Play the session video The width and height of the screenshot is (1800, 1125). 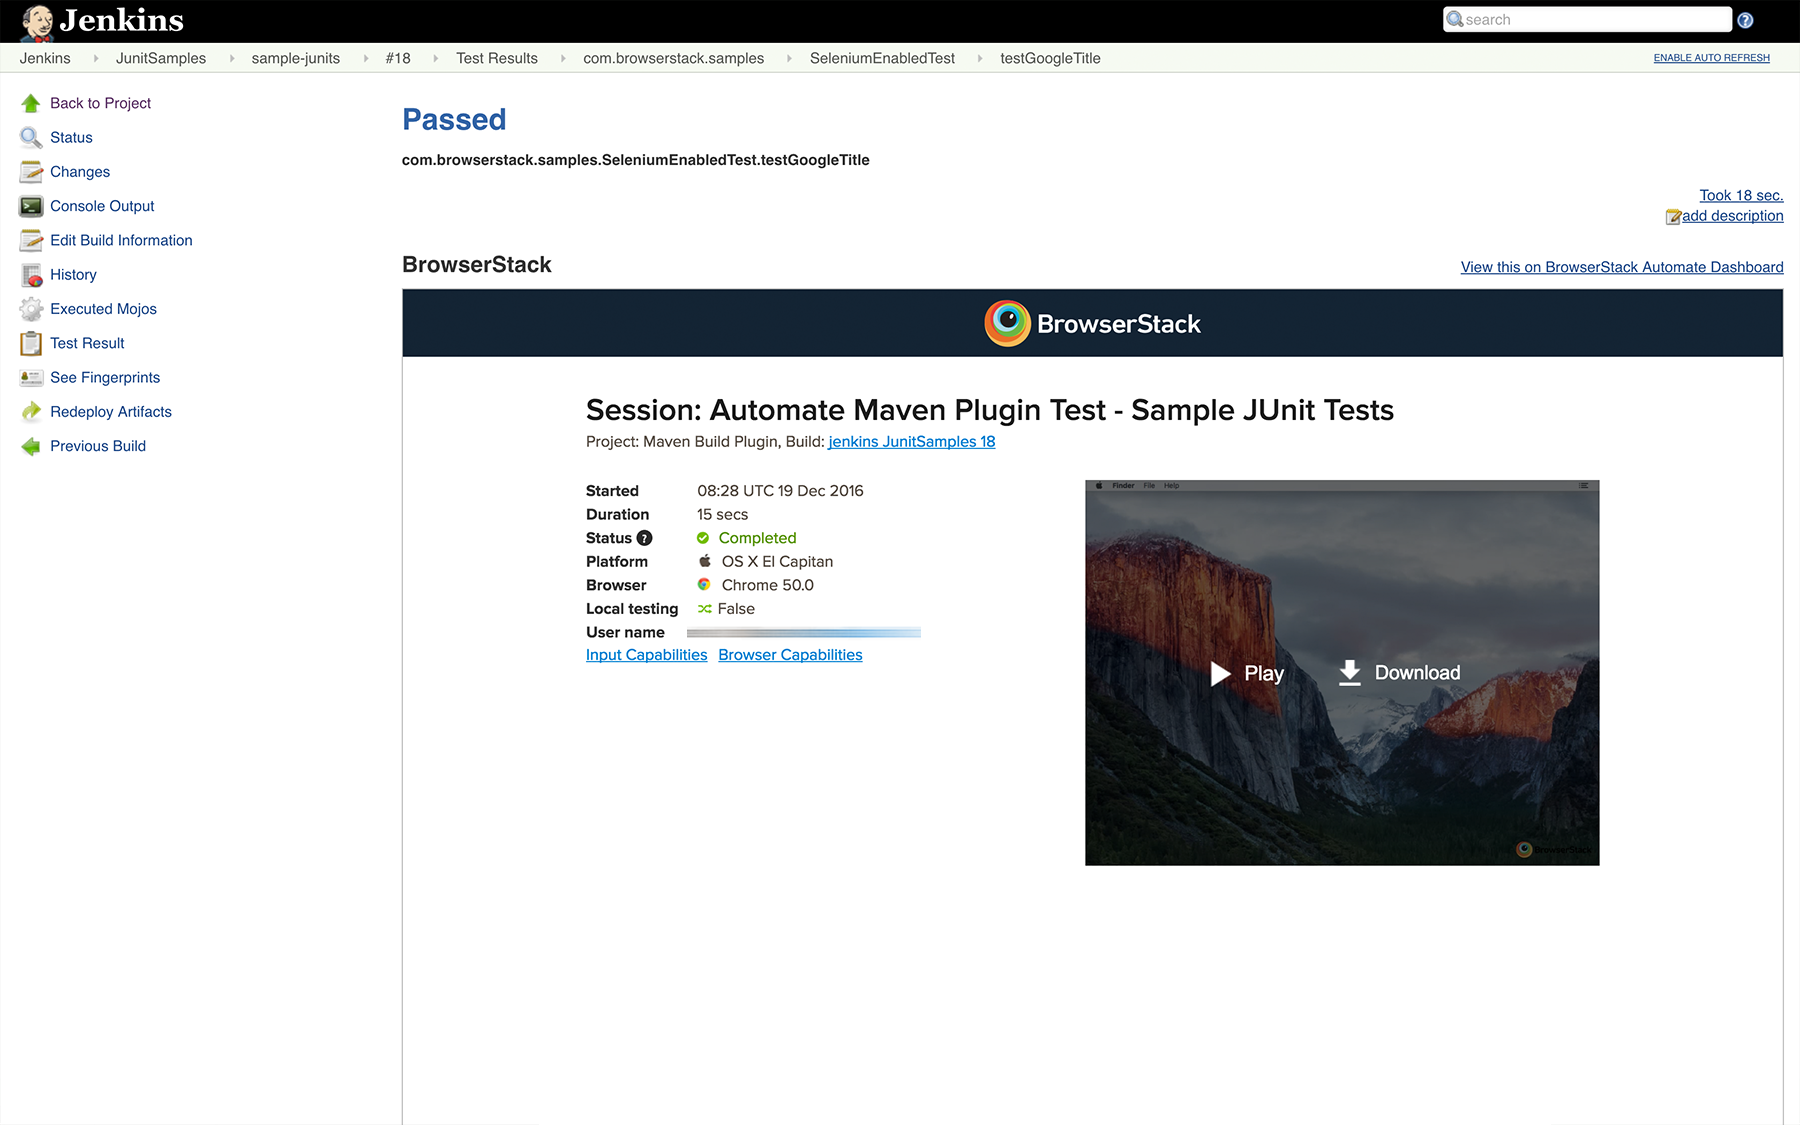point(1247,673)
